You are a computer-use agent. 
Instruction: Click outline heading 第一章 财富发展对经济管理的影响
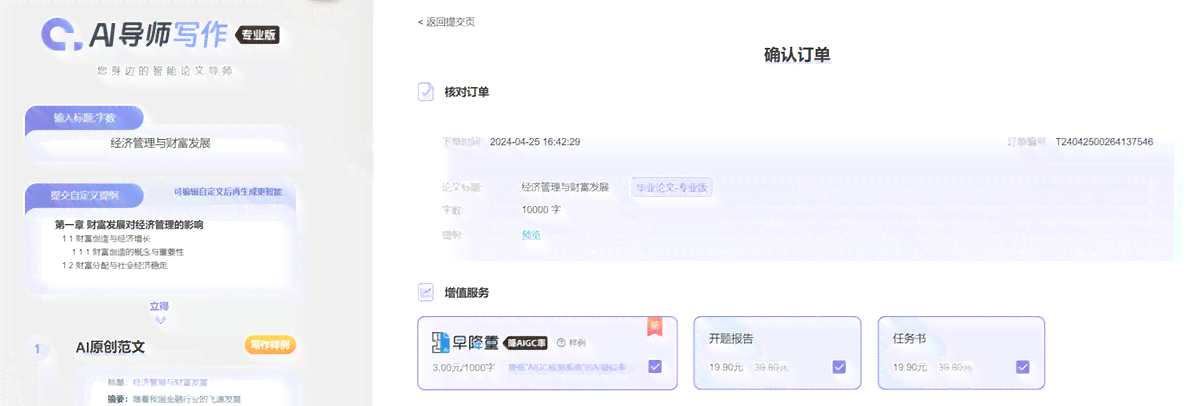point(129,225)
